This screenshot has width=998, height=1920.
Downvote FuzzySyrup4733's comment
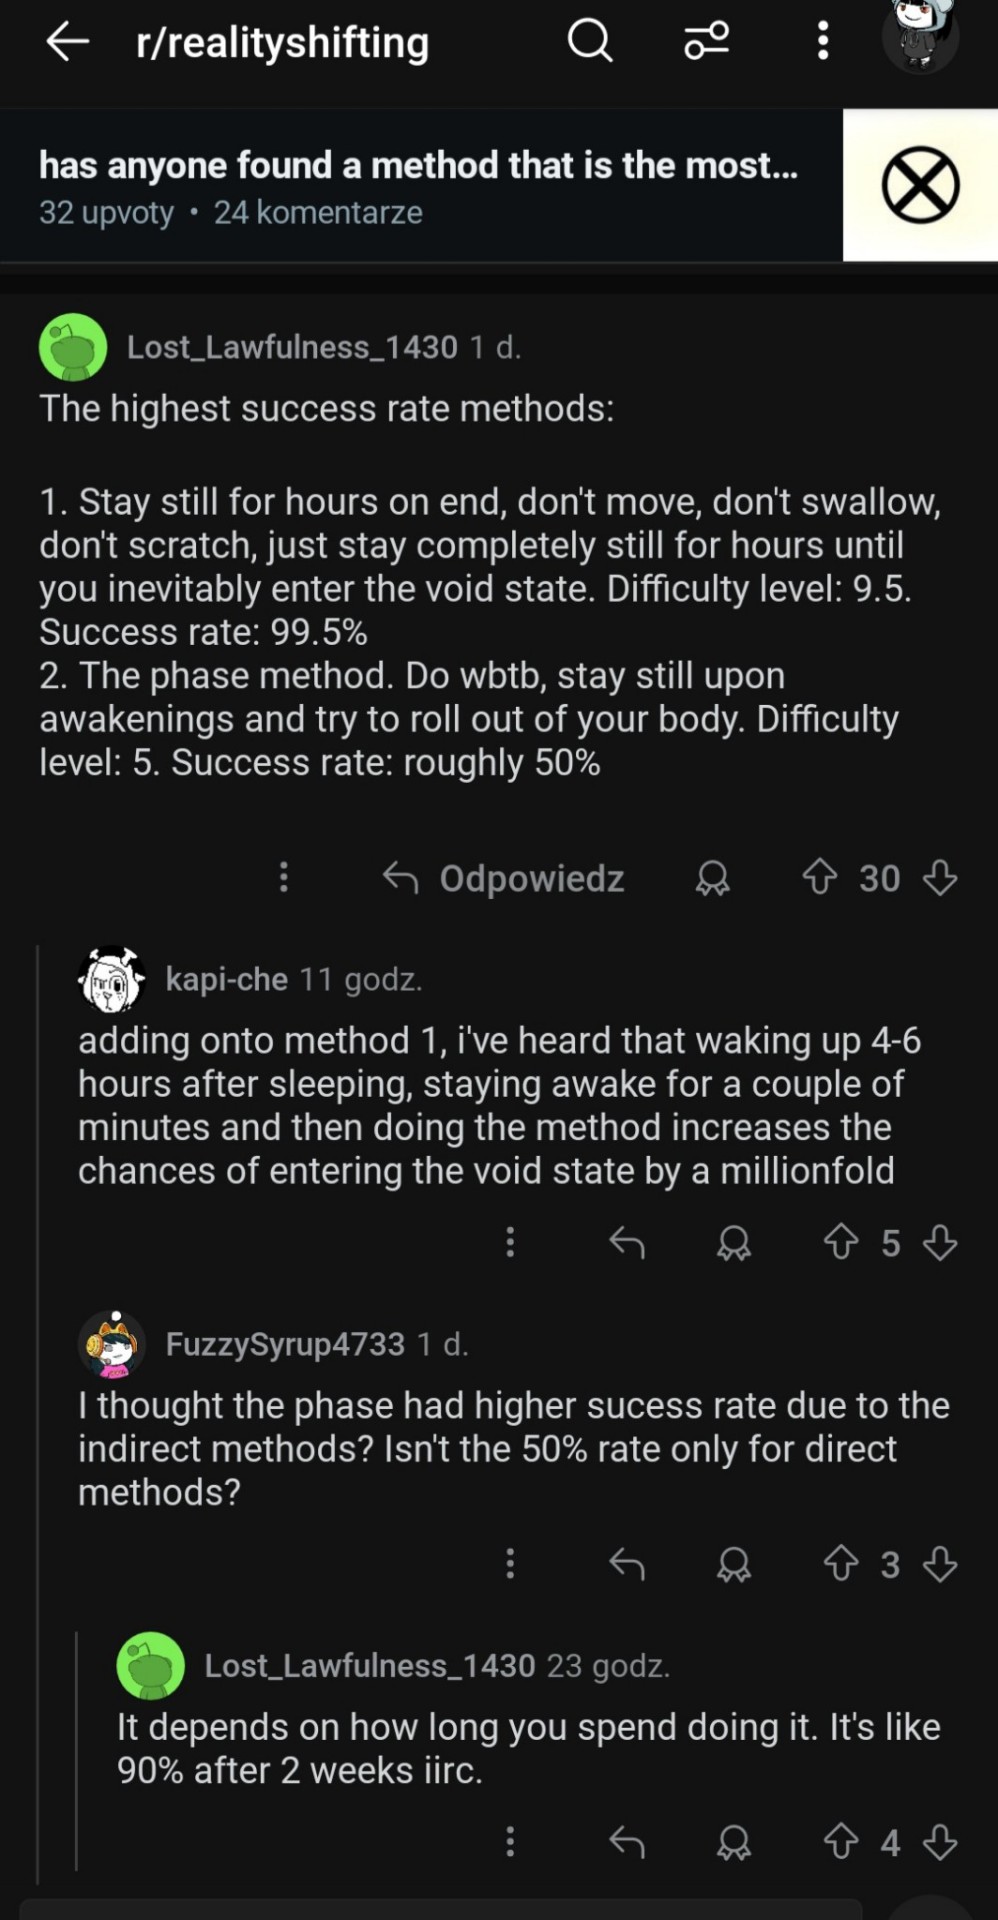tap(940, 1564)
